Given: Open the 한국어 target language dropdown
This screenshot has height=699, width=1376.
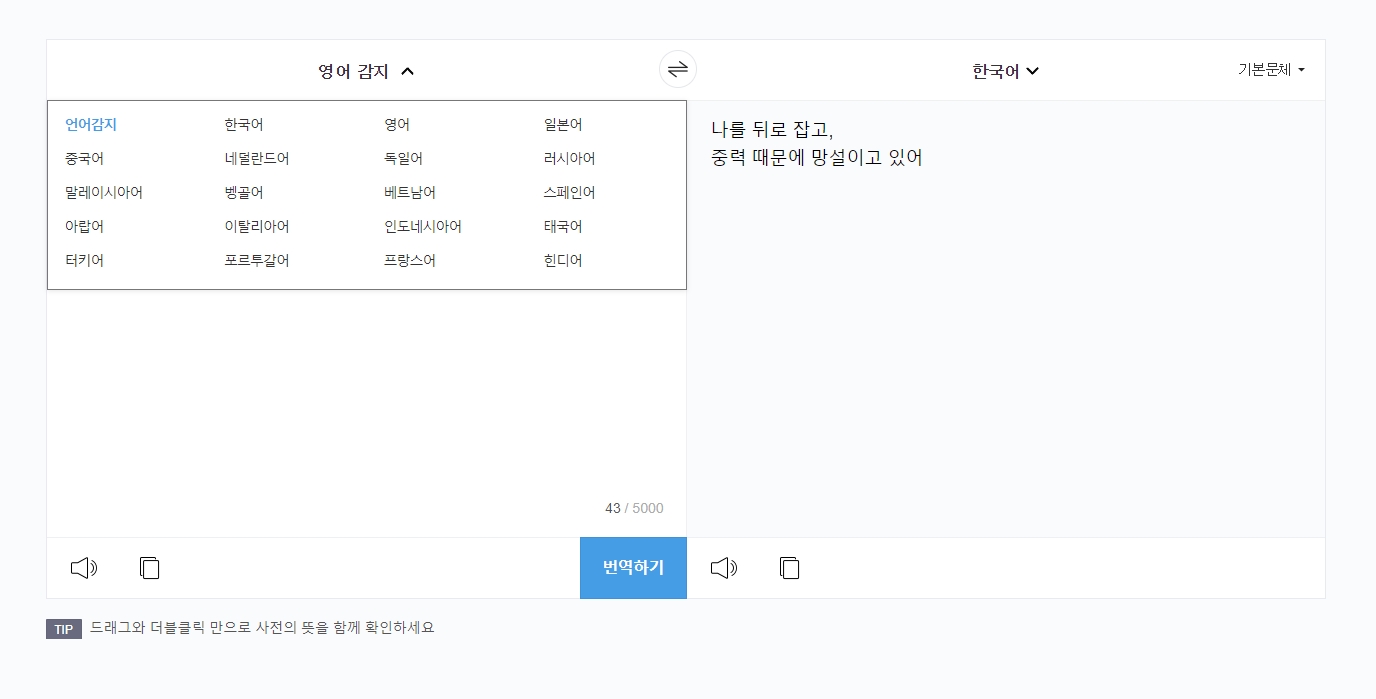Looking at the screenshot, I should 1005,70.
